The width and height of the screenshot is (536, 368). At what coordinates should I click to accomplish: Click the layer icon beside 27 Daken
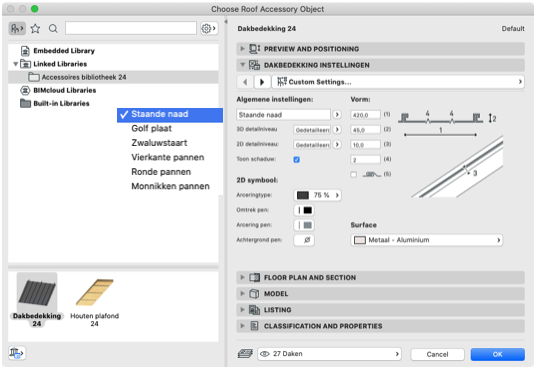(245, 354)
